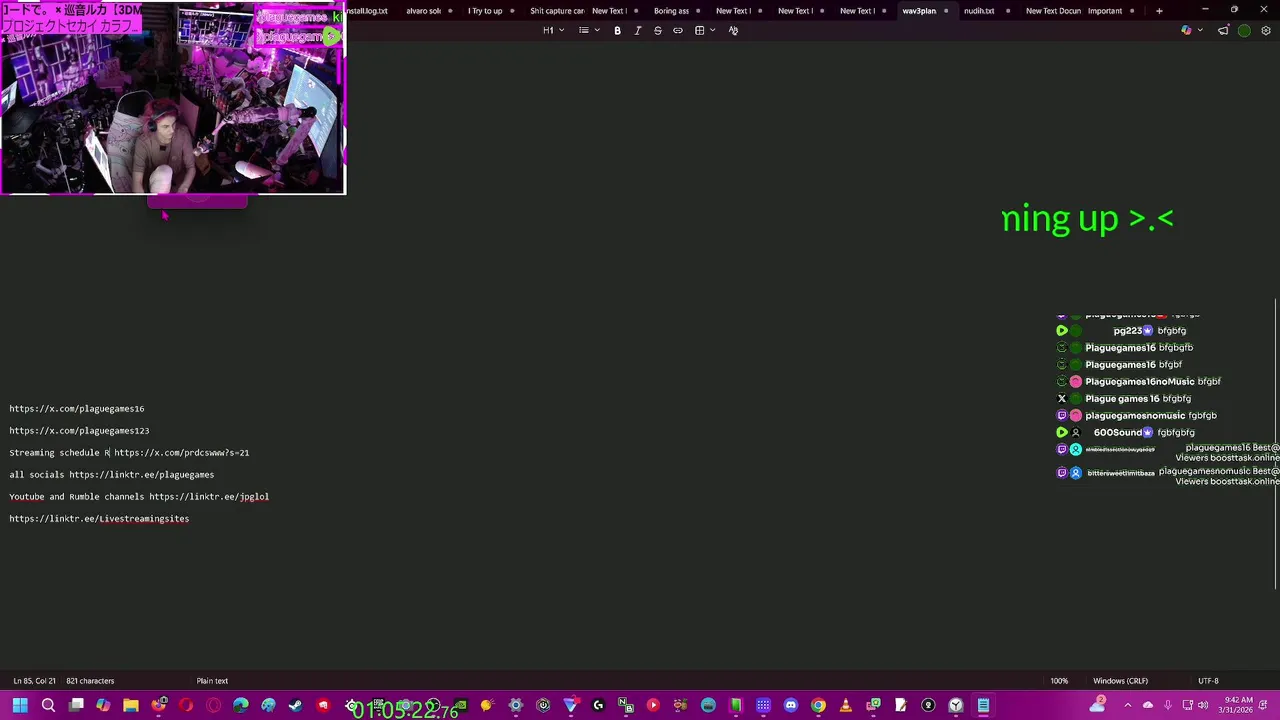
Task: Open Windows taskbar search
Action: 48,706
